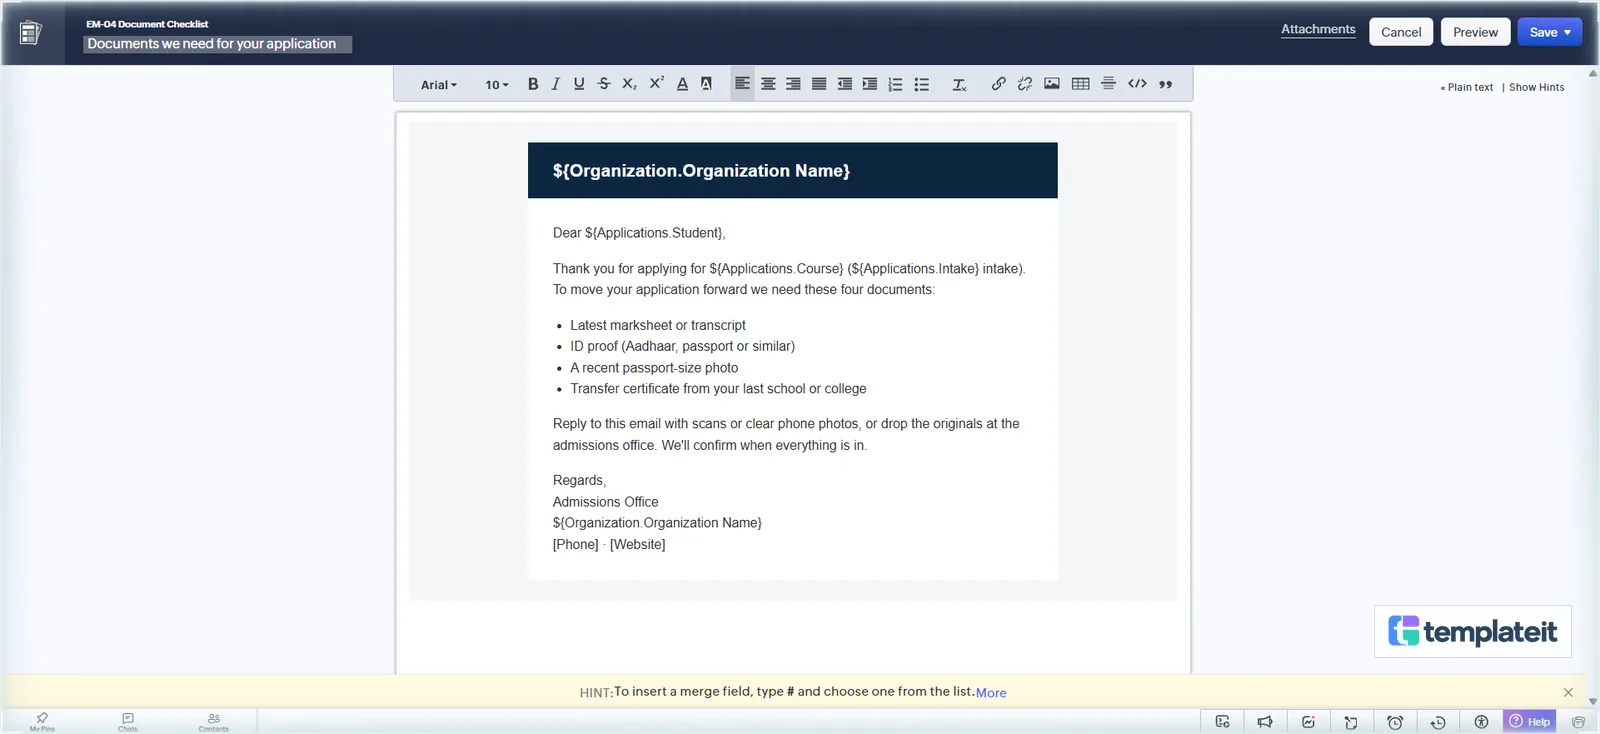Toggle subscript formatting
Screen dimensions: 1600x734
click(x=629, y=84)
